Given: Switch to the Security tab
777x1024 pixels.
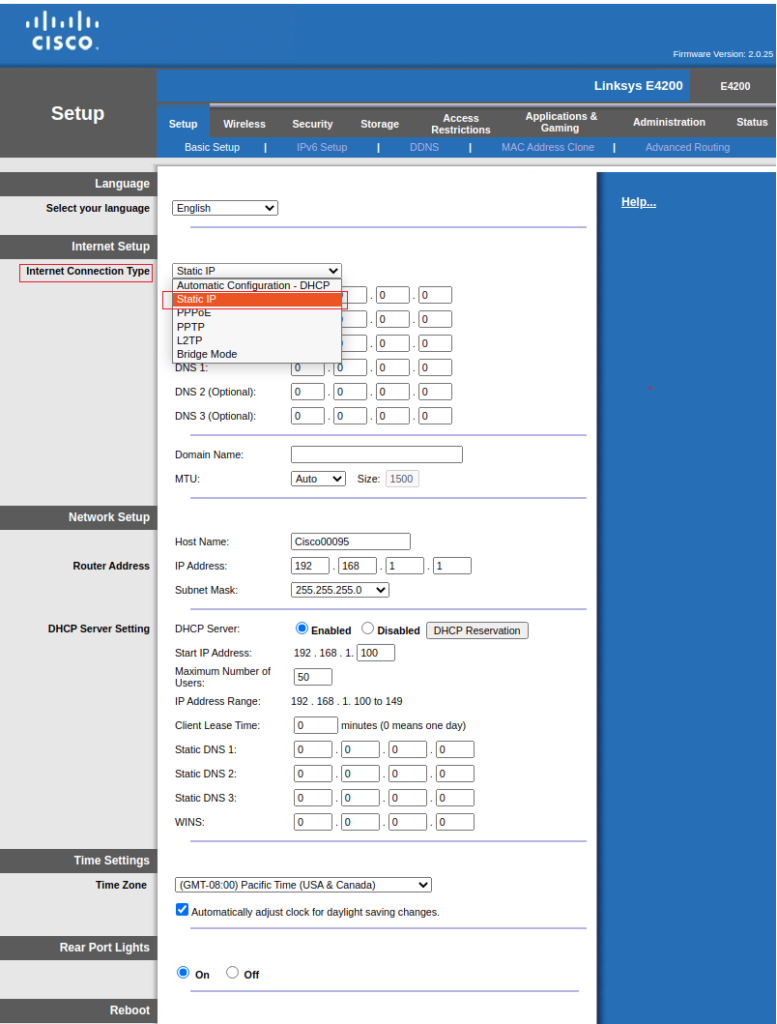Looking at the screenshot, I should click(x=312, y=124).
